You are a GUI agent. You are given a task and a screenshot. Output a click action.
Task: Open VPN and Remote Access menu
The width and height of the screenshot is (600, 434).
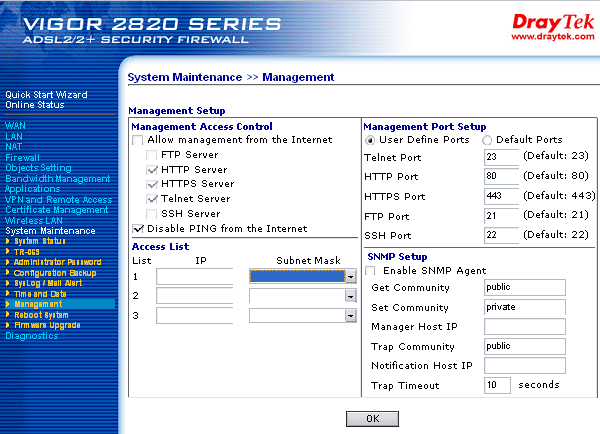59,199
